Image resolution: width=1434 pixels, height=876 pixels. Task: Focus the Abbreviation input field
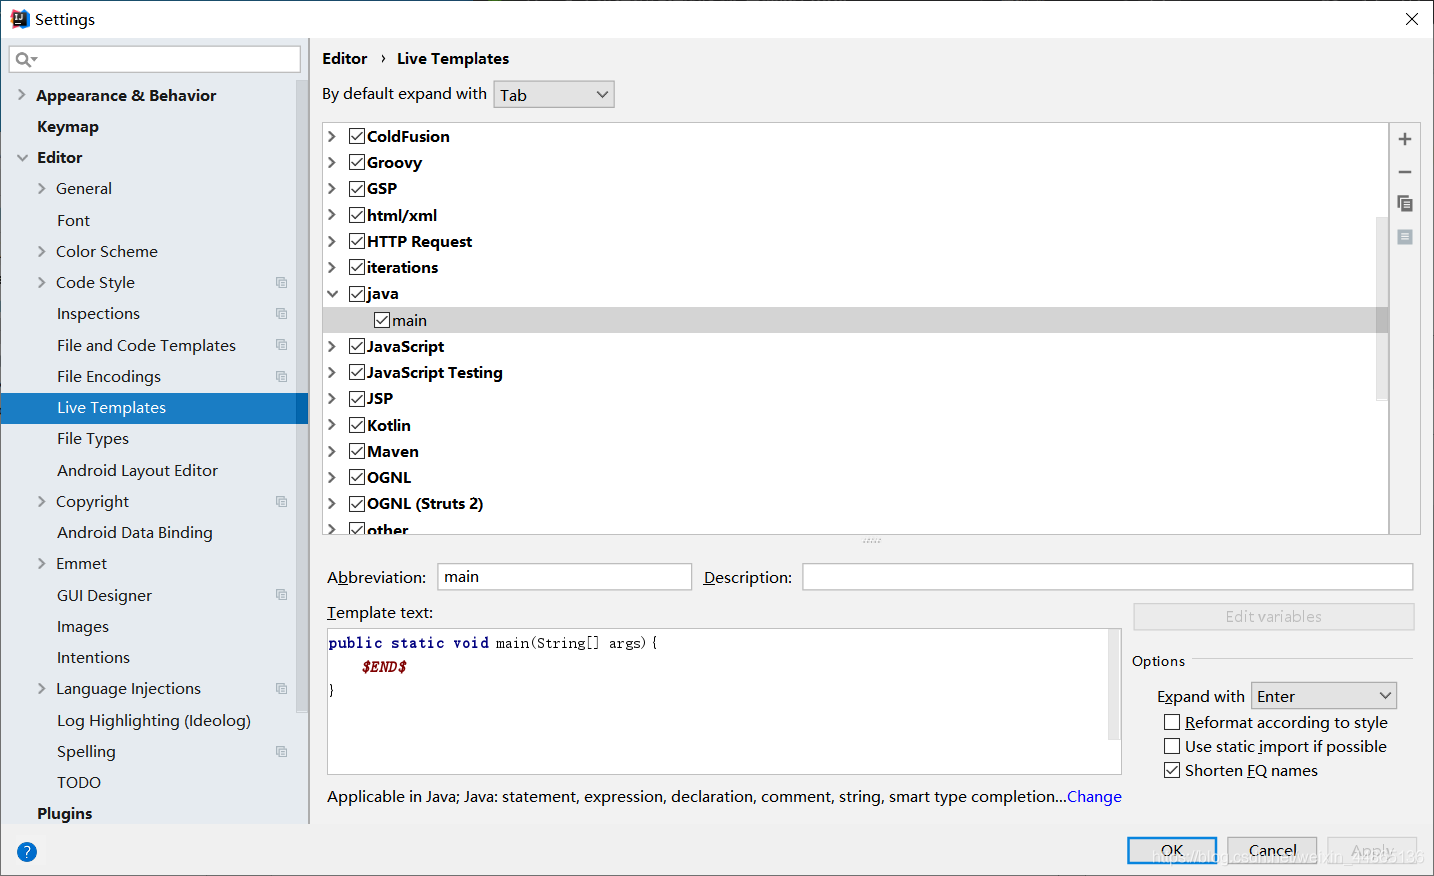[564, 577]
